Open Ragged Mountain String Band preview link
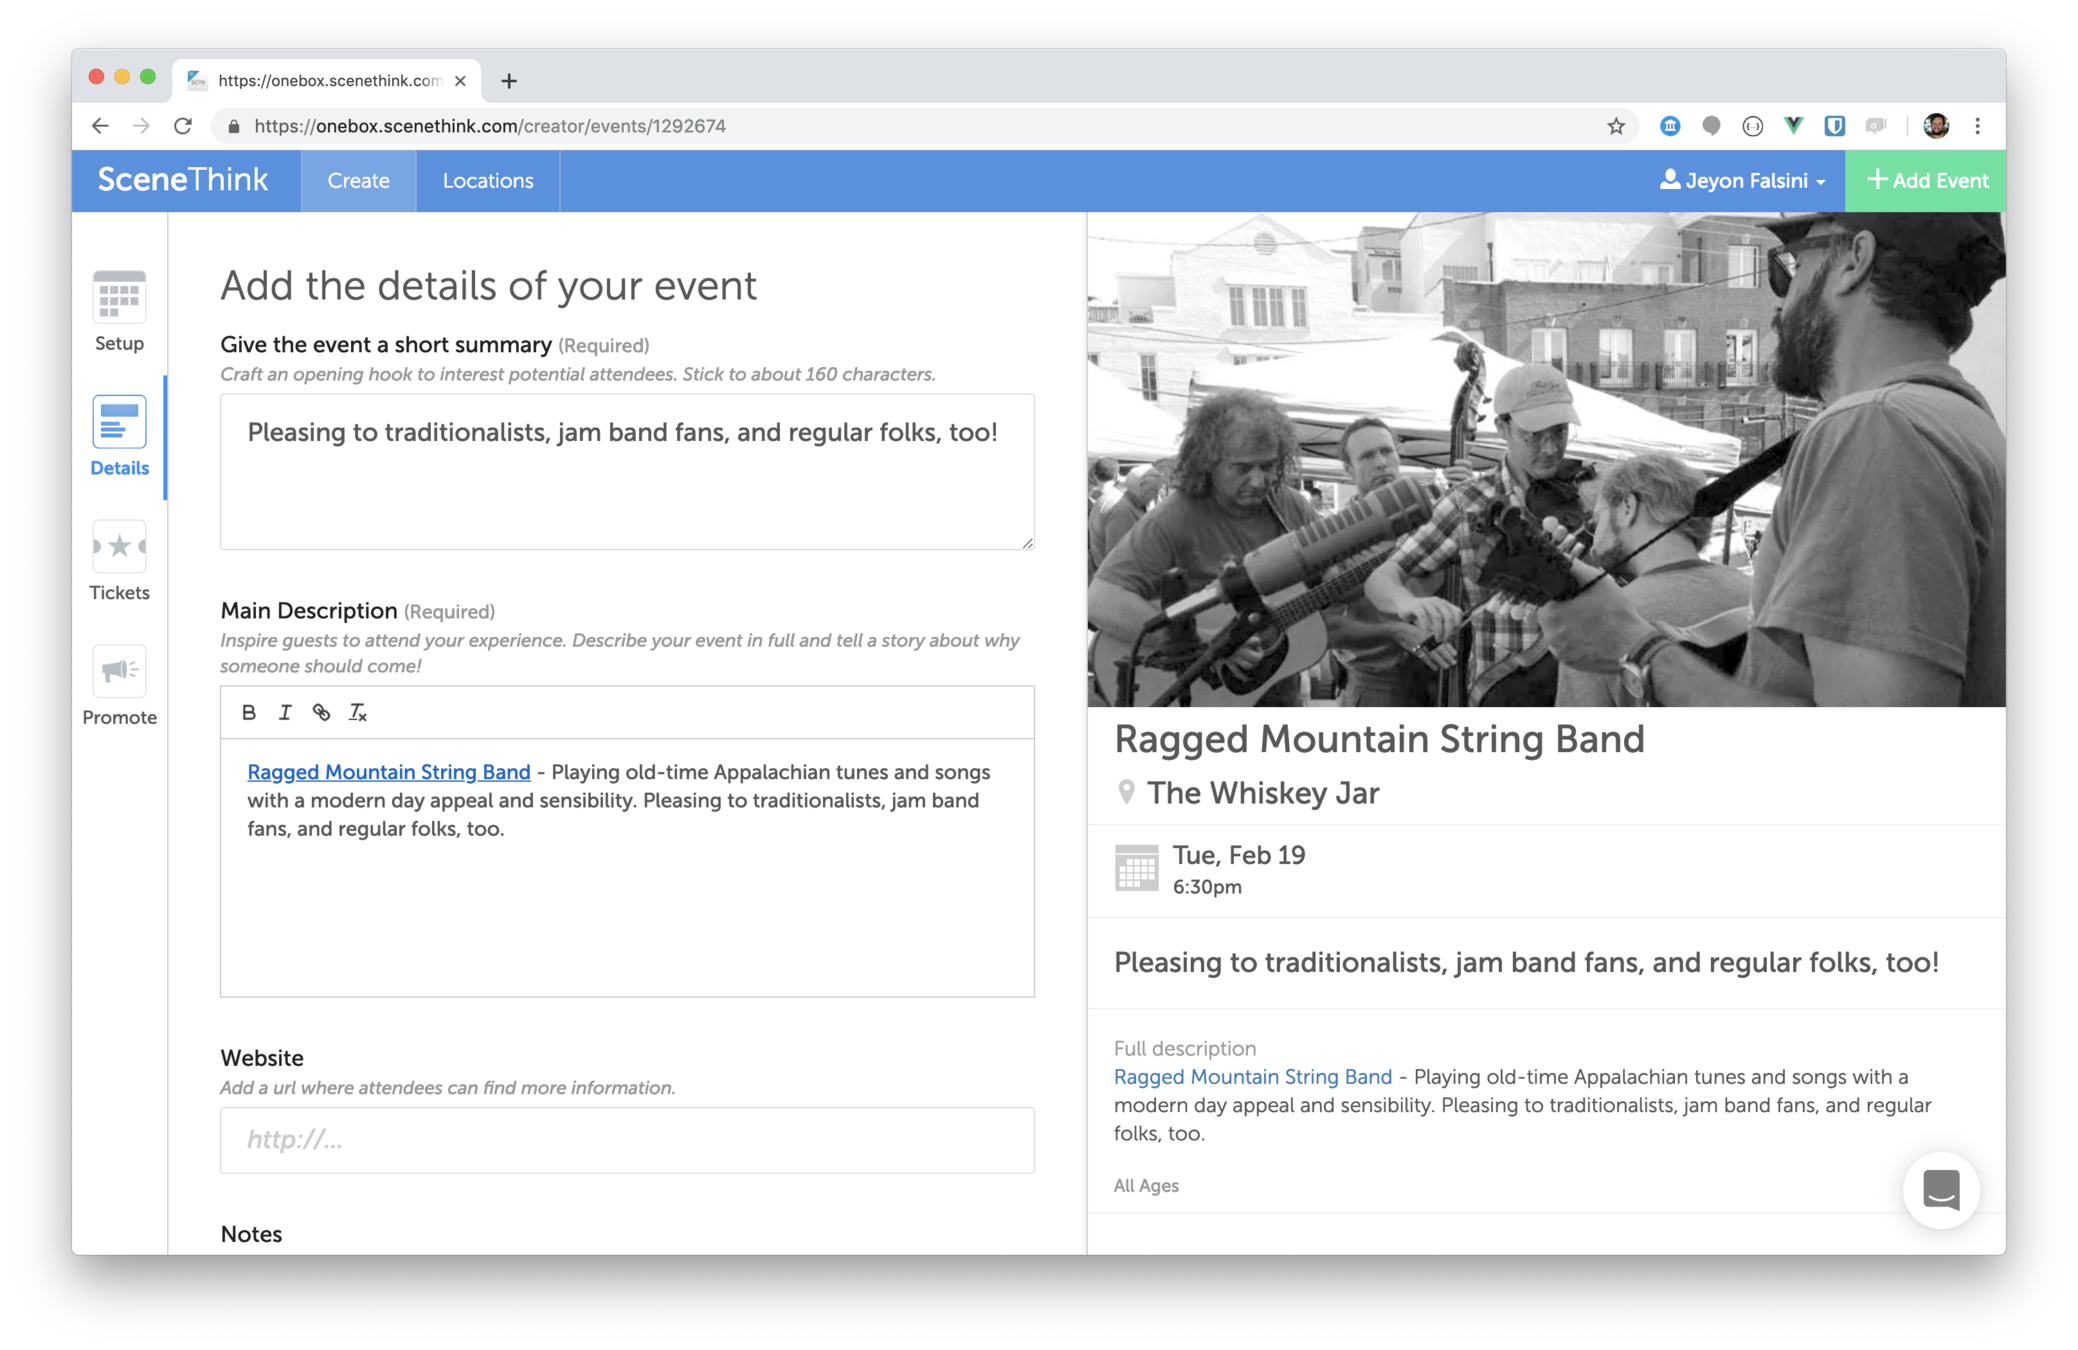The image size is (2078, 1350). pos(1252,1077)
